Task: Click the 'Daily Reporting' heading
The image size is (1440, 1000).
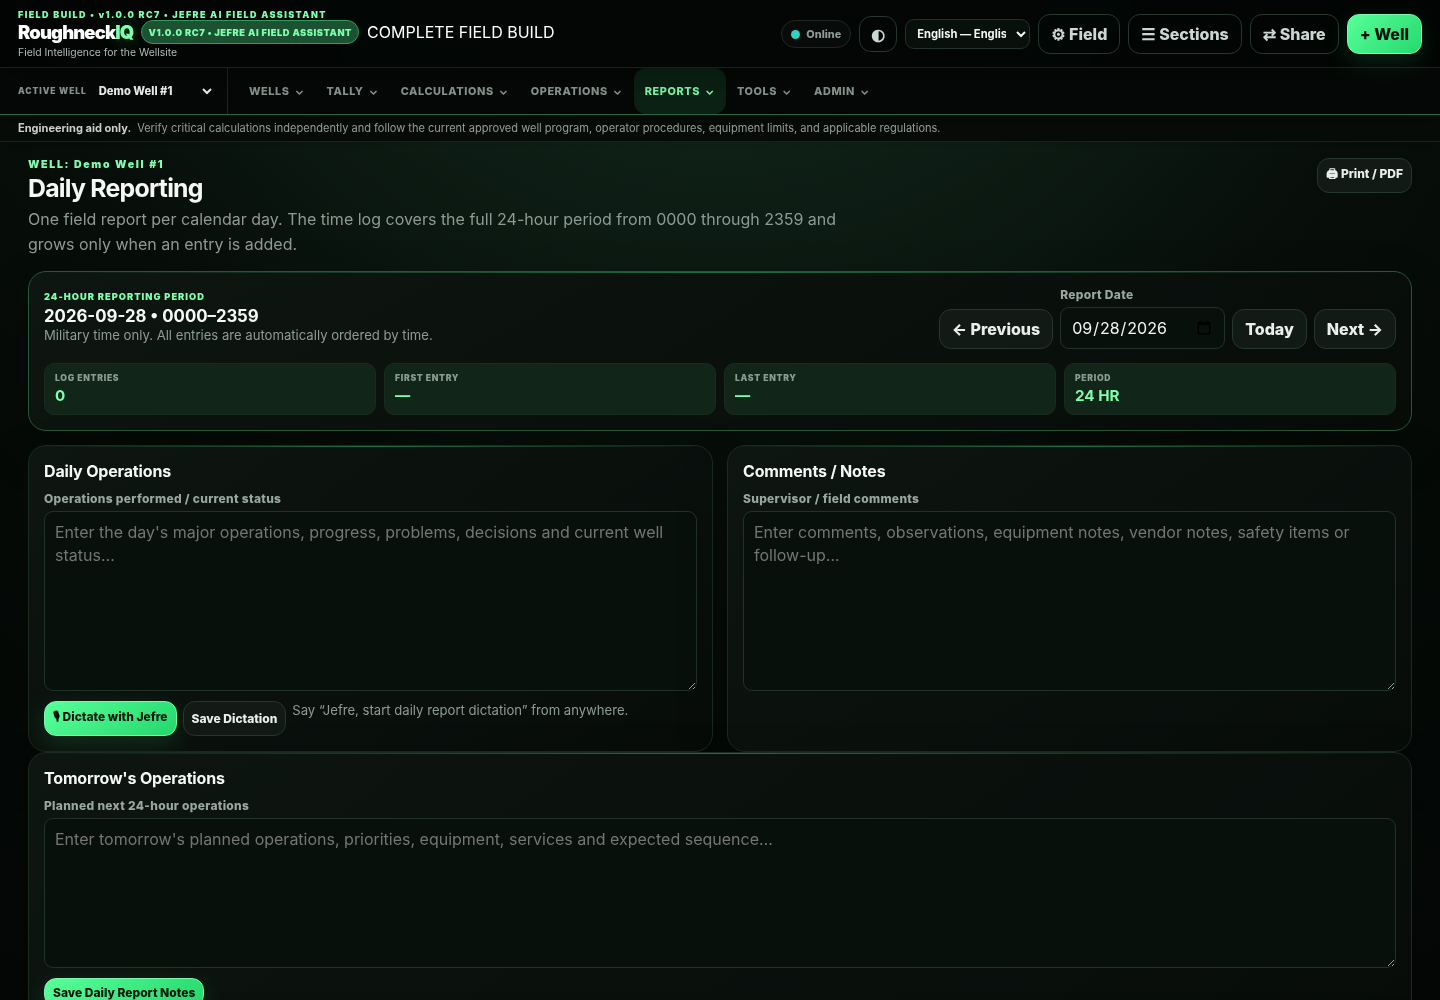Action: 115,188
